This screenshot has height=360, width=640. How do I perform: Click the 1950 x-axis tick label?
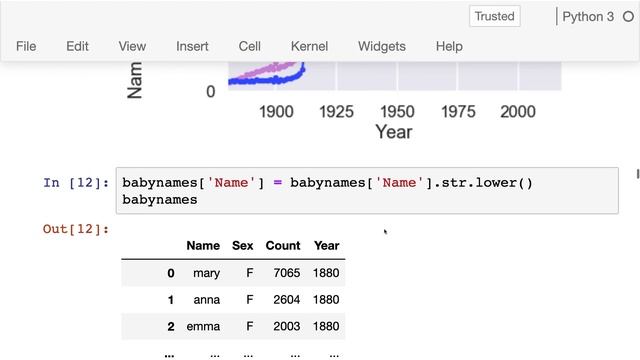pos(397,111)
